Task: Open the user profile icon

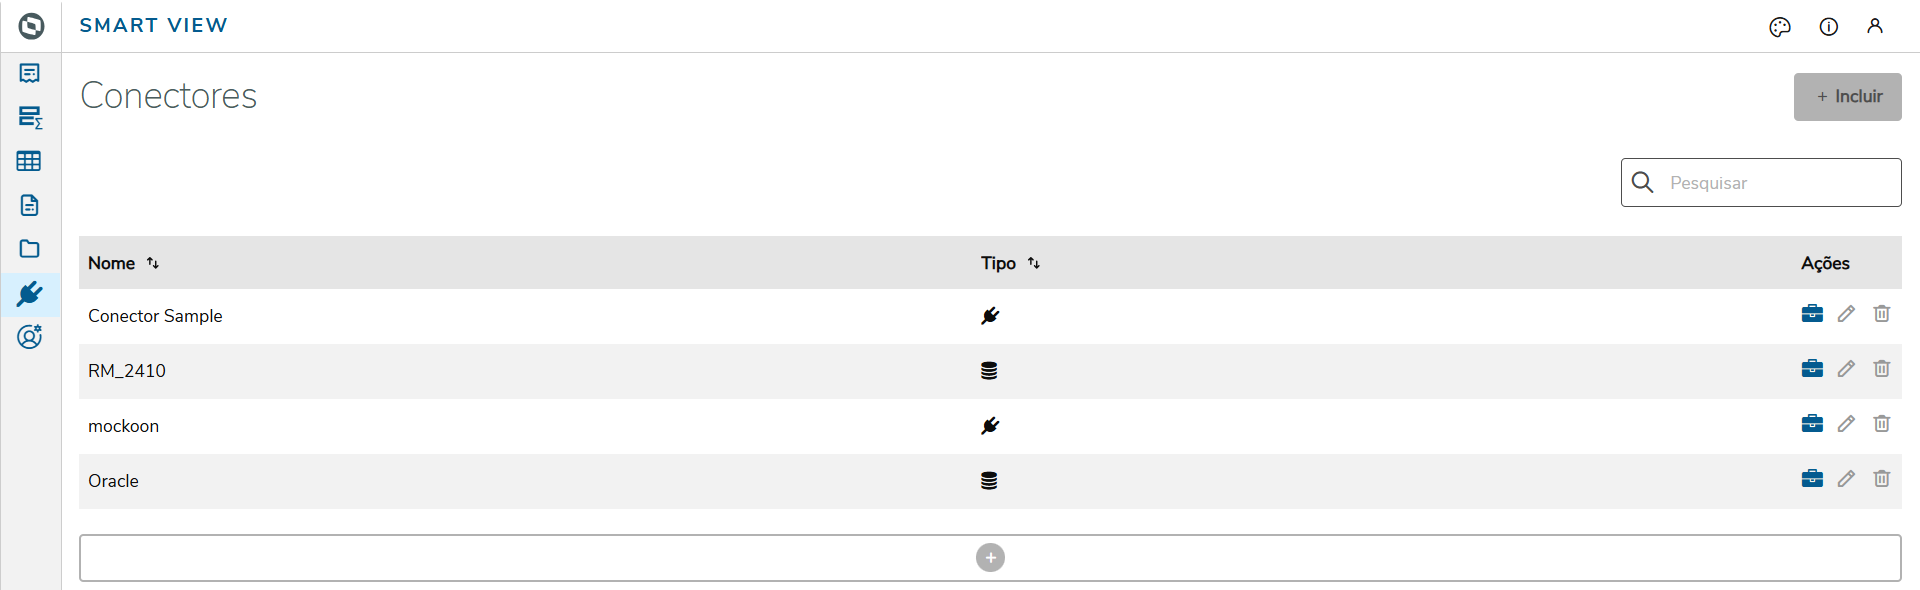Action: pyautogui.click(x=1875, y=27)
